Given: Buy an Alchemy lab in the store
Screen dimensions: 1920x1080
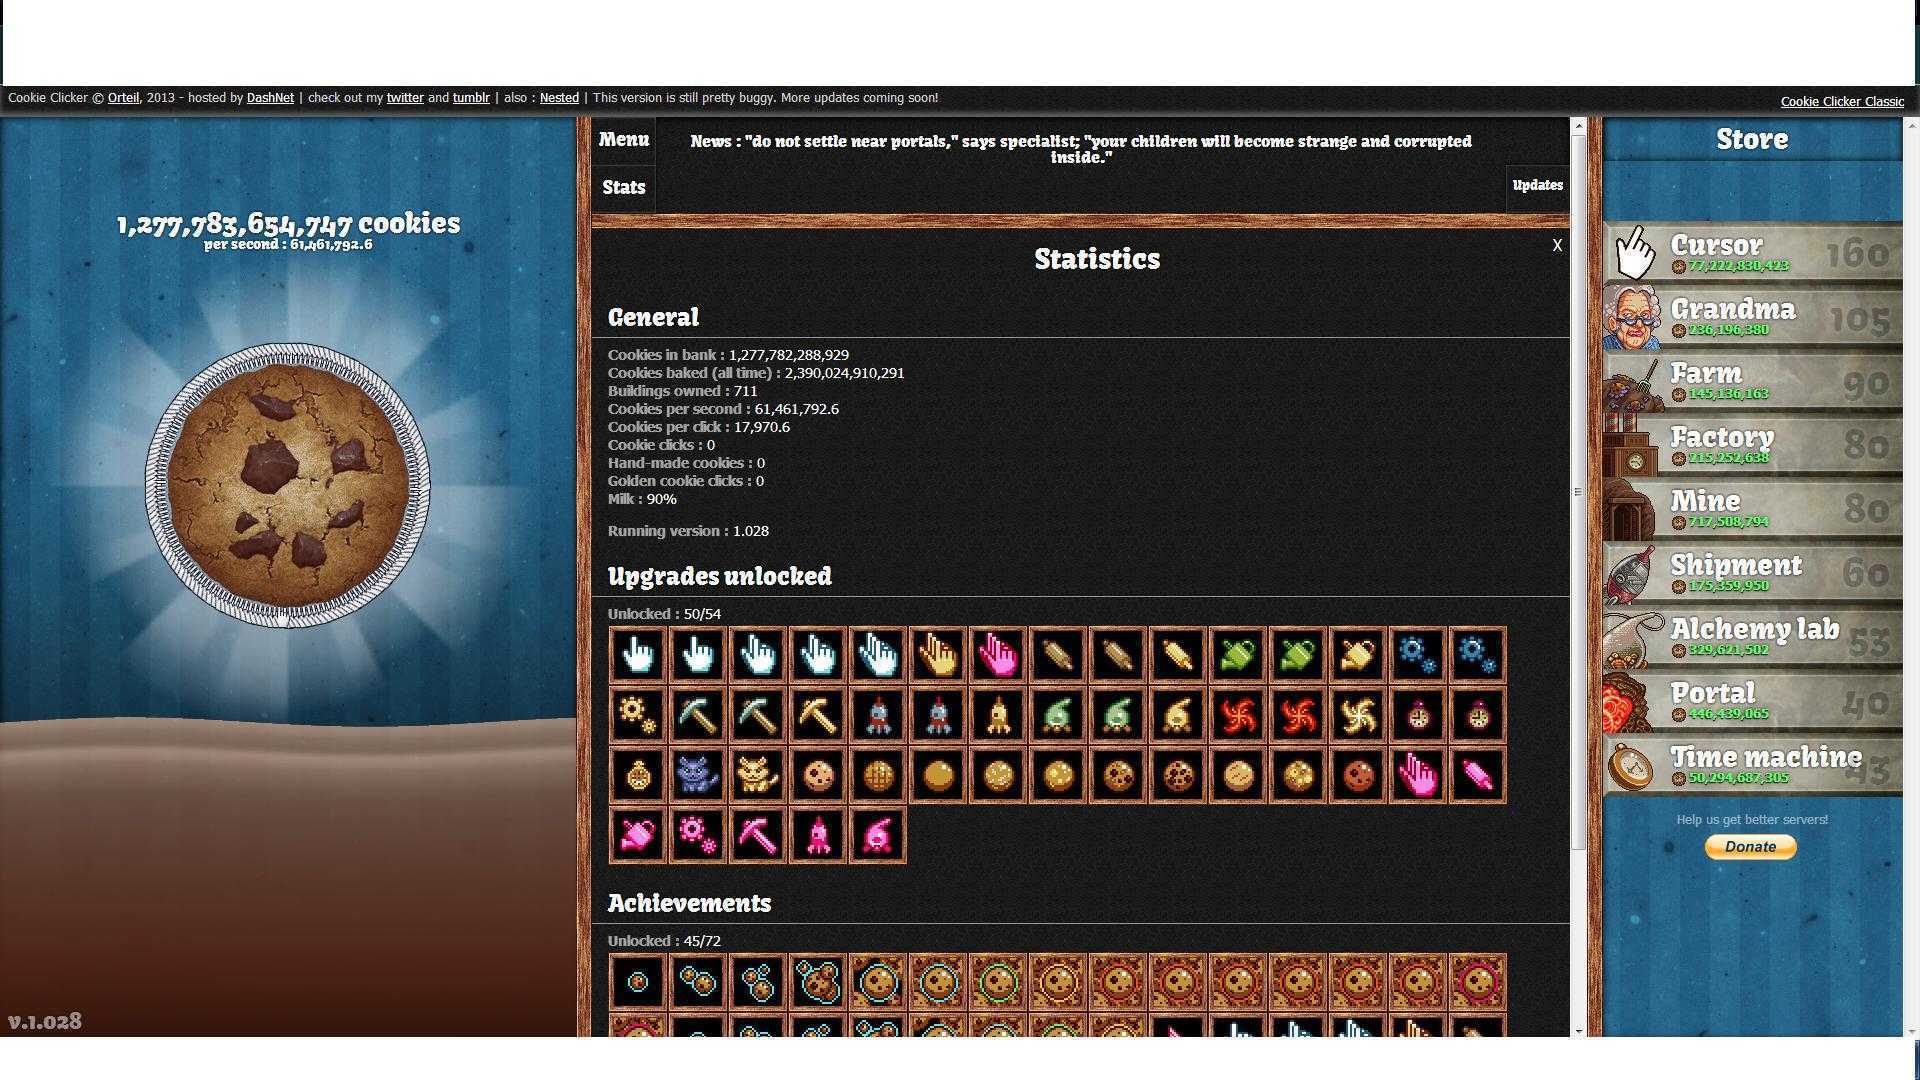Looking at the screenshot, I should coord(1753,637).
